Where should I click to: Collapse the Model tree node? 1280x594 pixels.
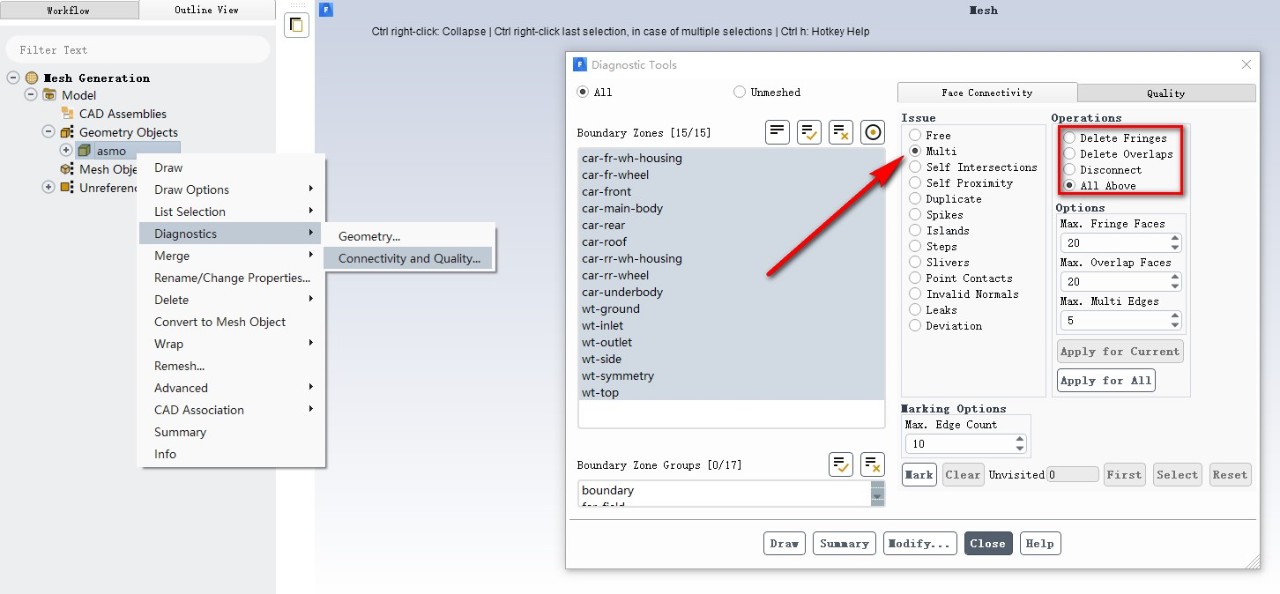click(x=31, y=95)
